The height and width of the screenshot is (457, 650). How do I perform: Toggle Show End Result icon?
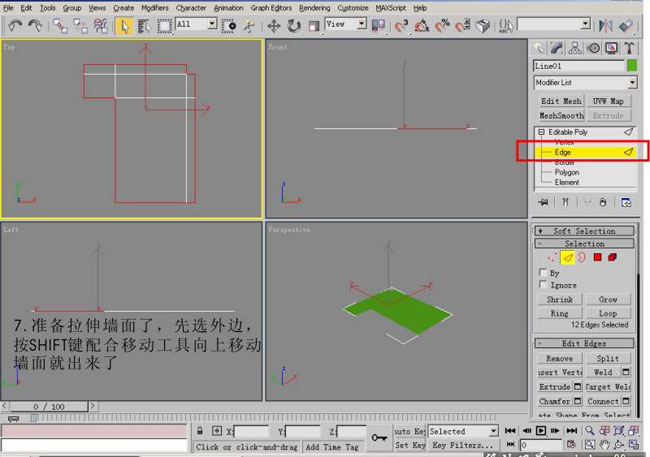(565, 202)
